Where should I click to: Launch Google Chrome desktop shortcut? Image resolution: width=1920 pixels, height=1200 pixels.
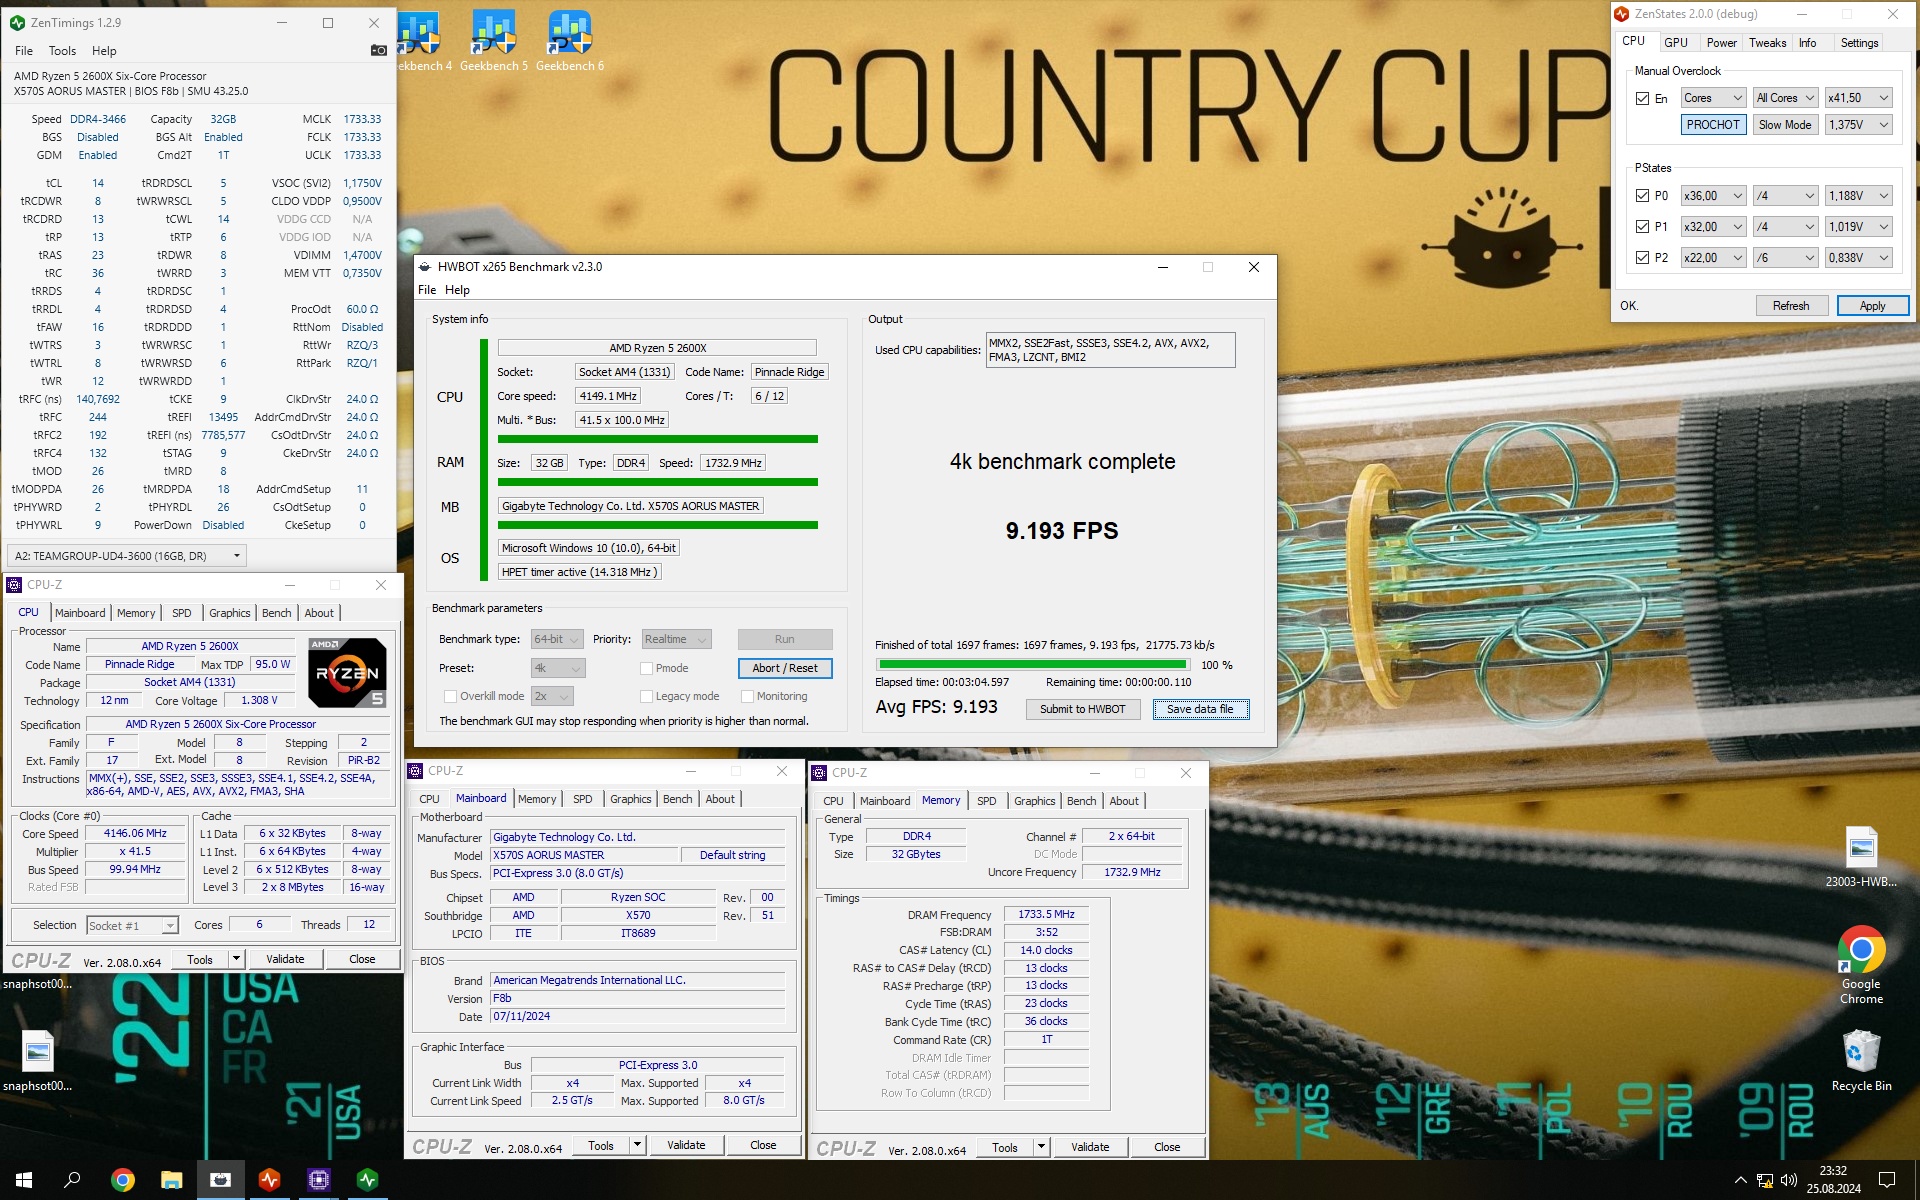click(1861, 965)
